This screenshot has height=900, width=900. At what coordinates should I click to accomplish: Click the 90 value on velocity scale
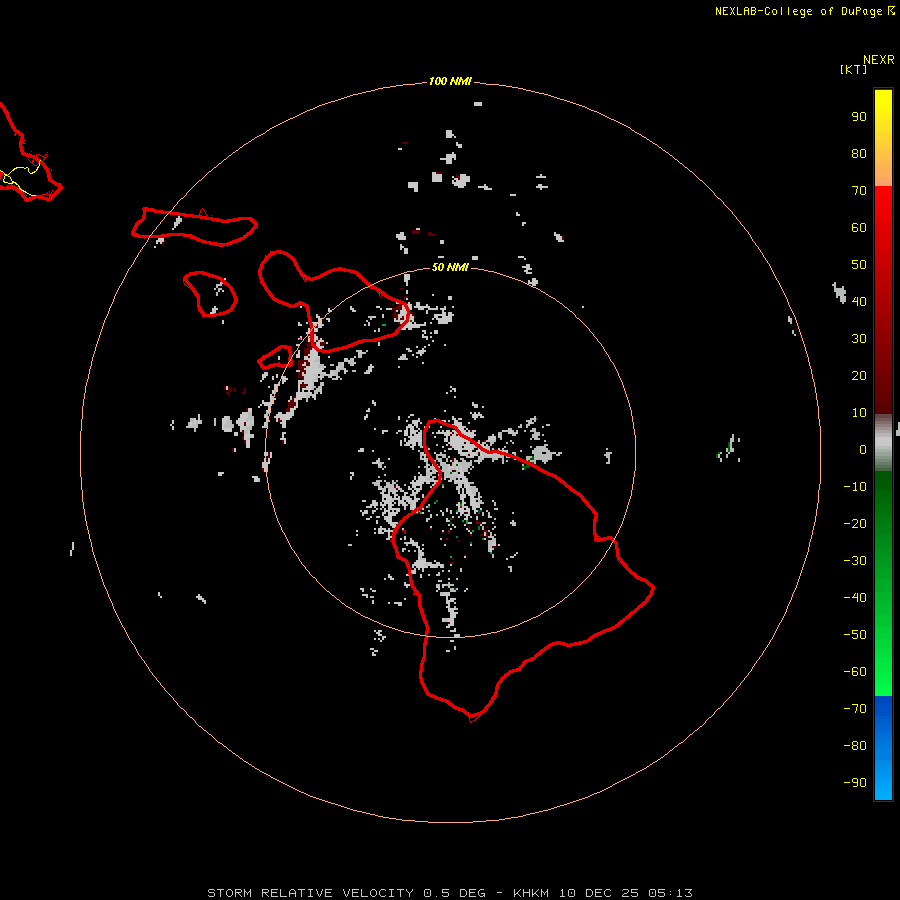[x=859, y=117]
